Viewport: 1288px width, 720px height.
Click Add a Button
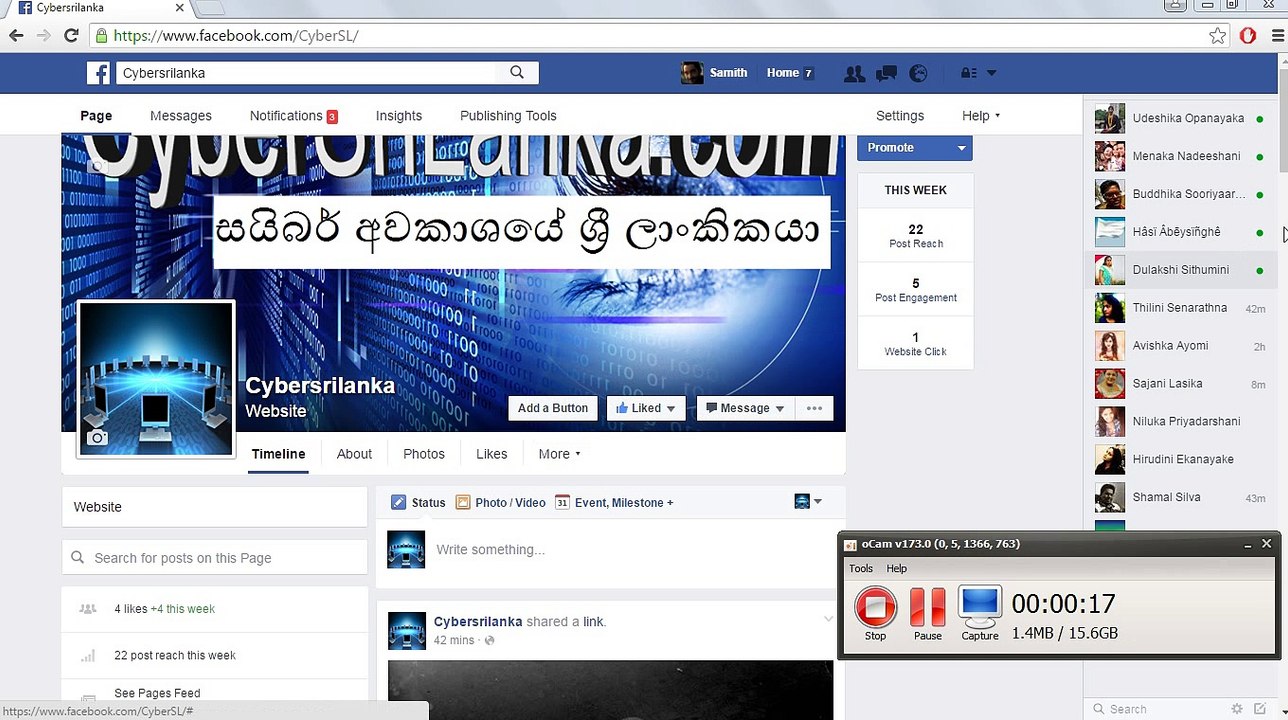click(x=553, y=408)
